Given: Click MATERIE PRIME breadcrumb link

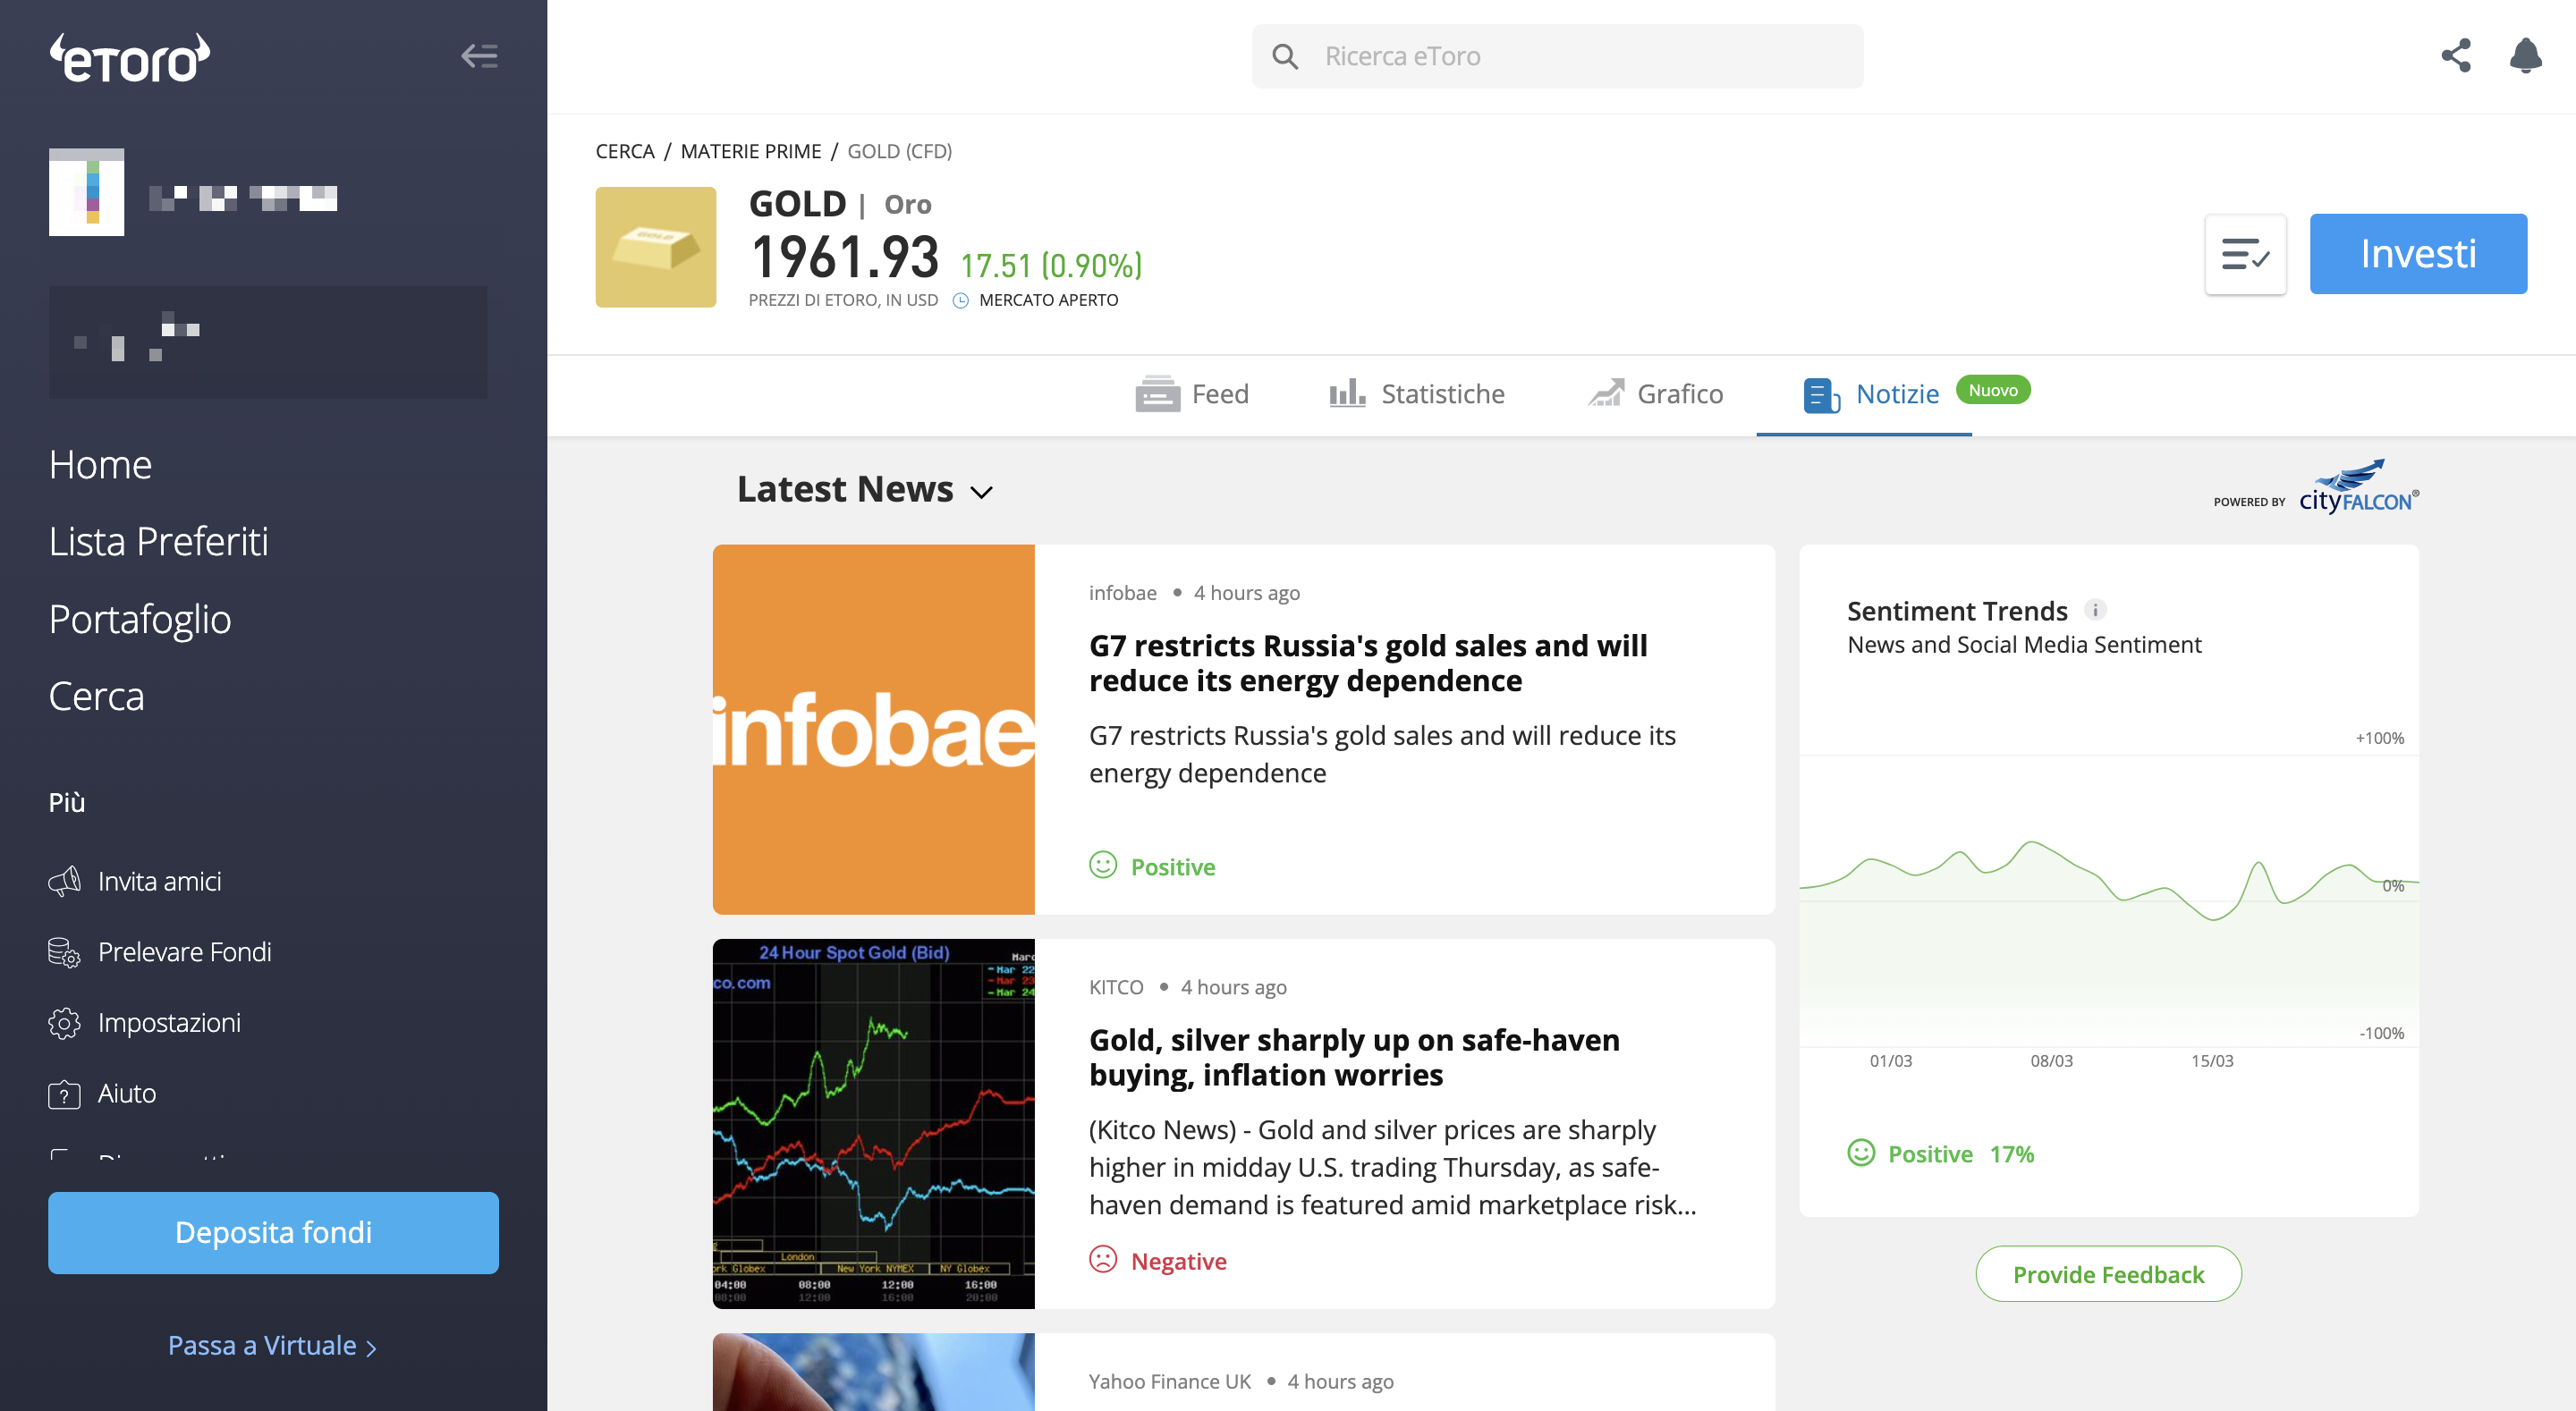Looking at the screenshot, I should [x=751, y=151].
